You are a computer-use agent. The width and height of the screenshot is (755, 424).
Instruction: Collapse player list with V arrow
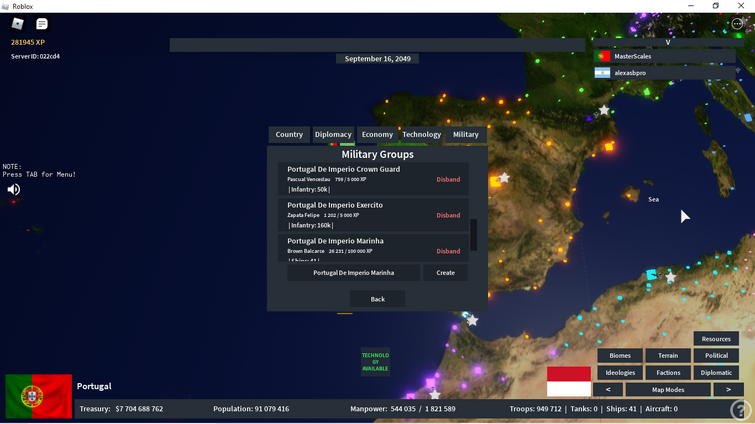click(668, 42)
